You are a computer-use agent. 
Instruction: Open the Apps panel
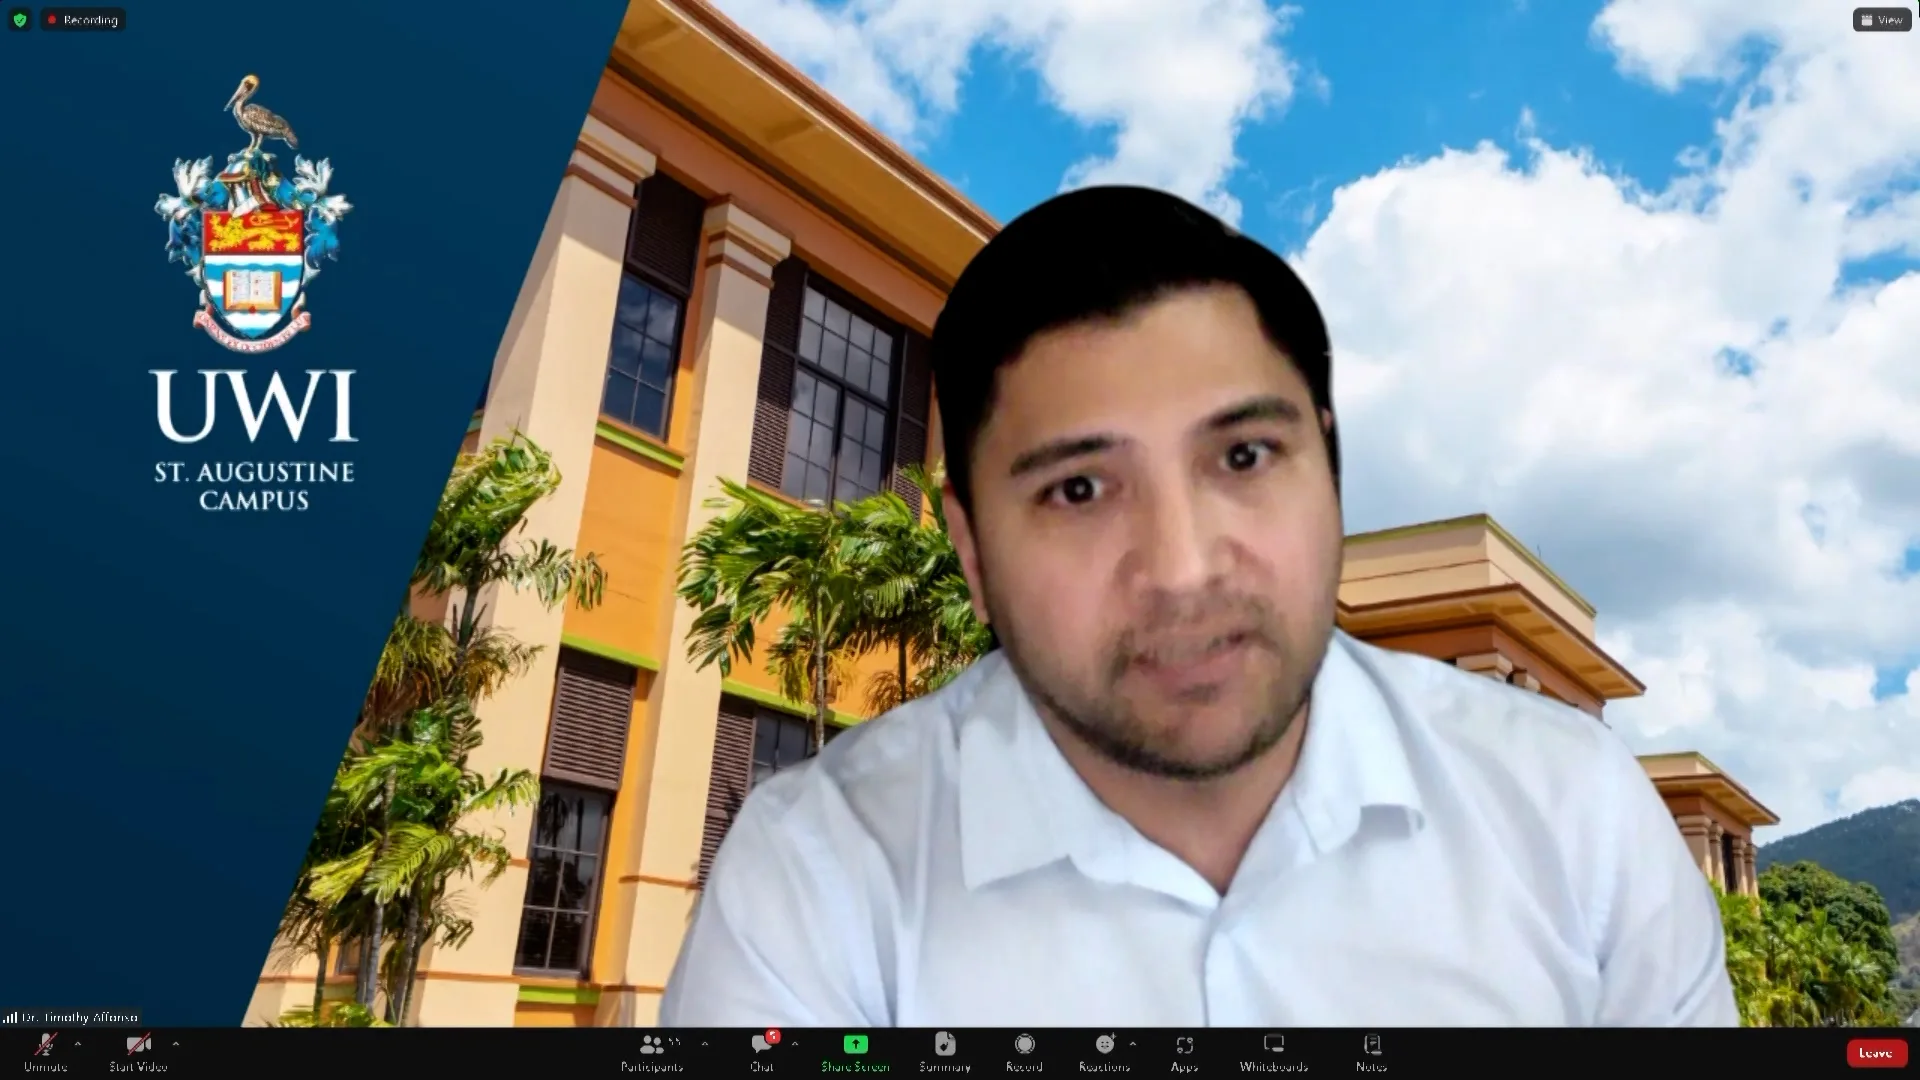1184,1051
